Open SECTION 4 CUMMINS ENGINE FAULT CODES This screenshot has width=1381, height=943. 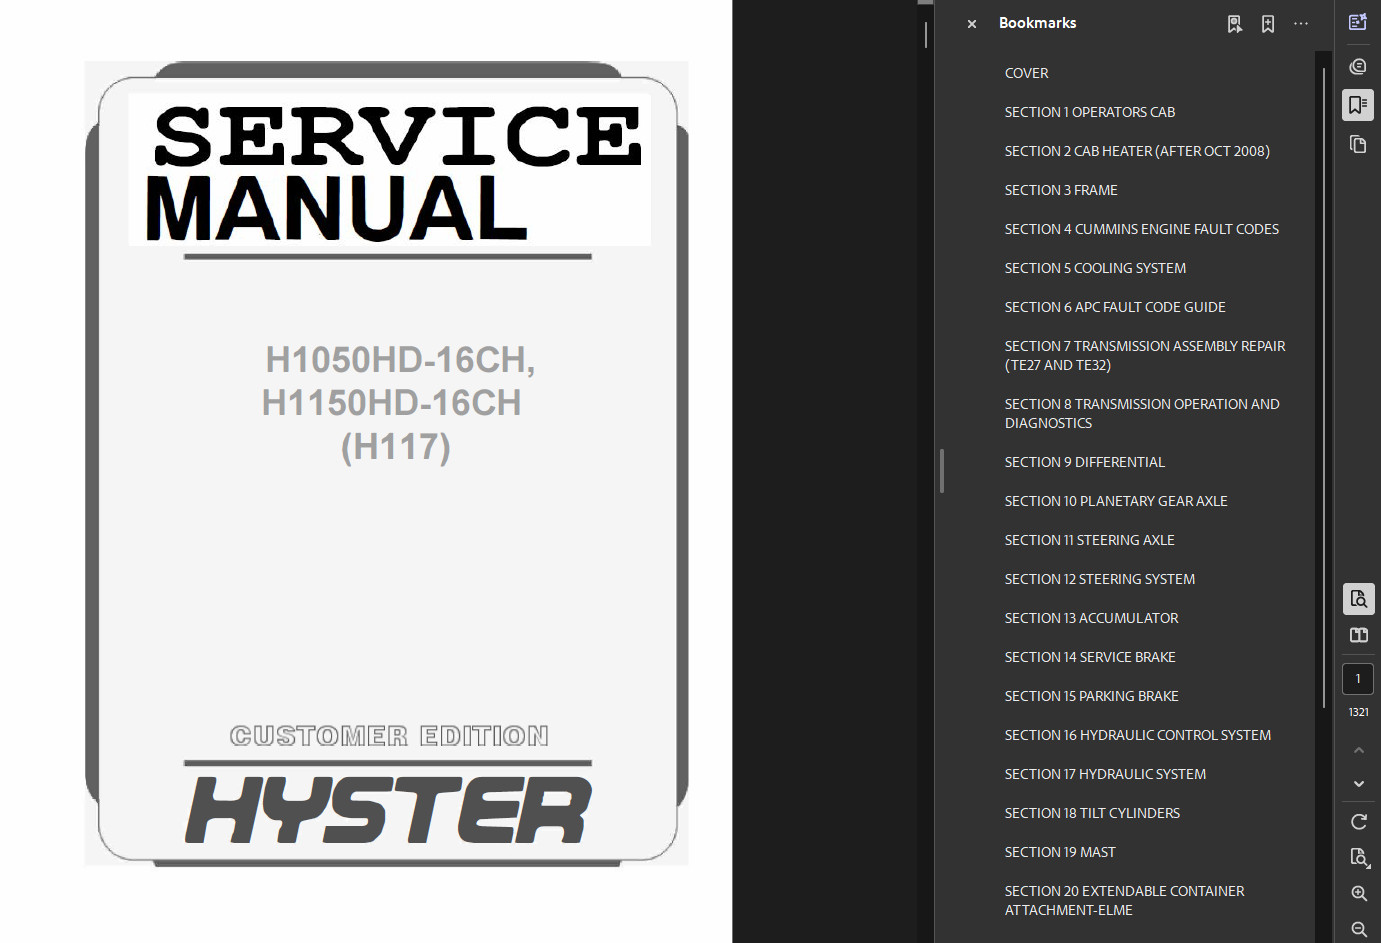click(1141, 229)
